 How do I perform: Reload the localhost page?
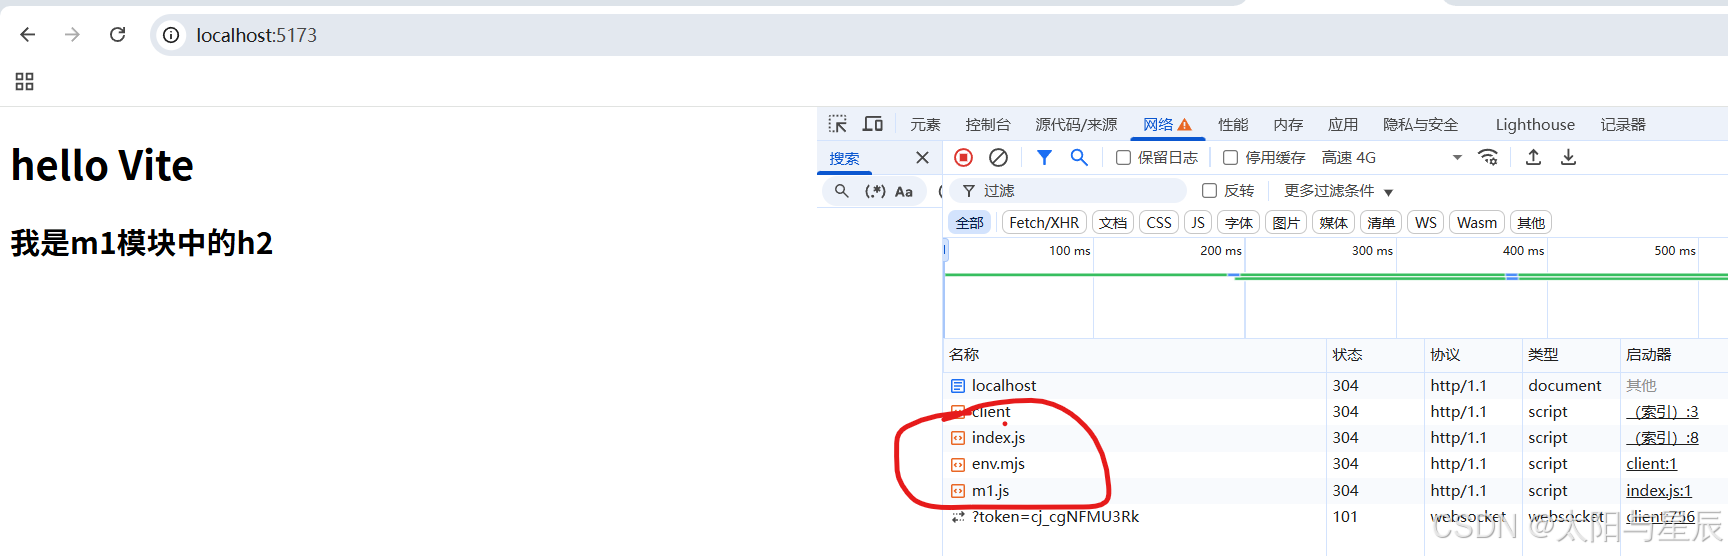click(117, 35)
